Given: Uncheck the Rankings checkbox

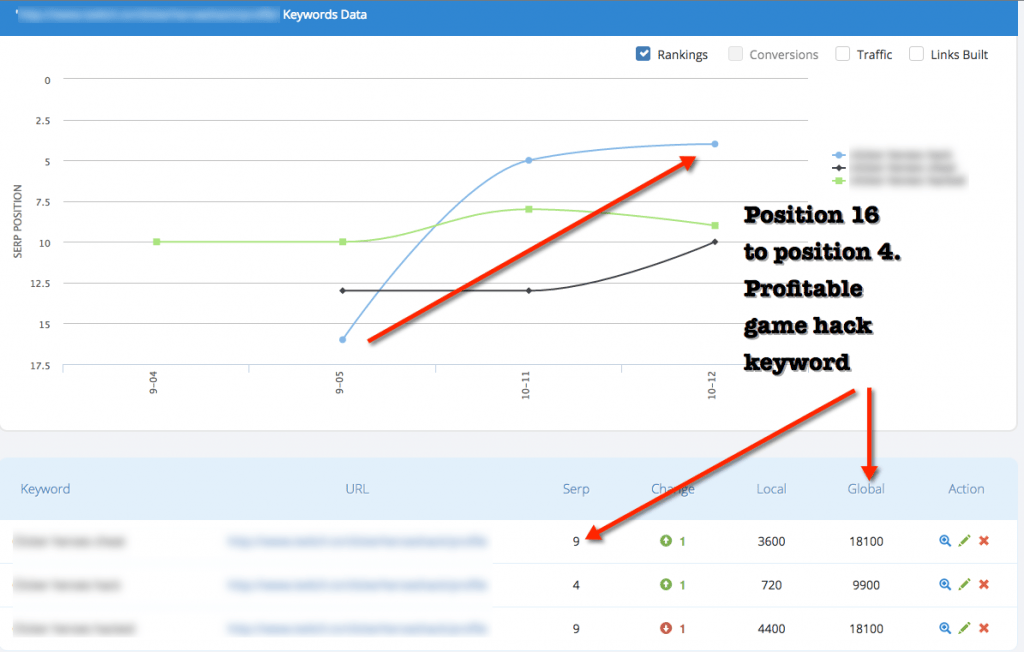Looking at the screenshot, I should (644, 54).
